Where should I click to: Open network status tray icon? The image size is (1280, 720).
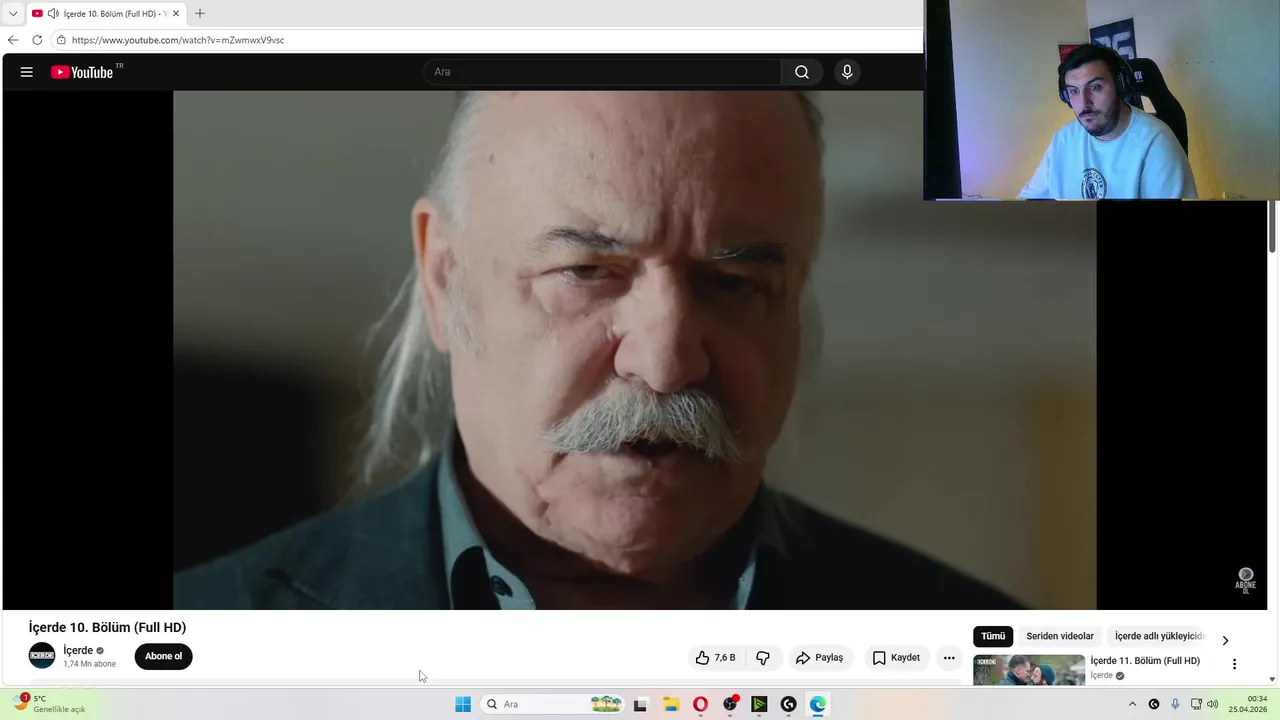coord(1196,704)
